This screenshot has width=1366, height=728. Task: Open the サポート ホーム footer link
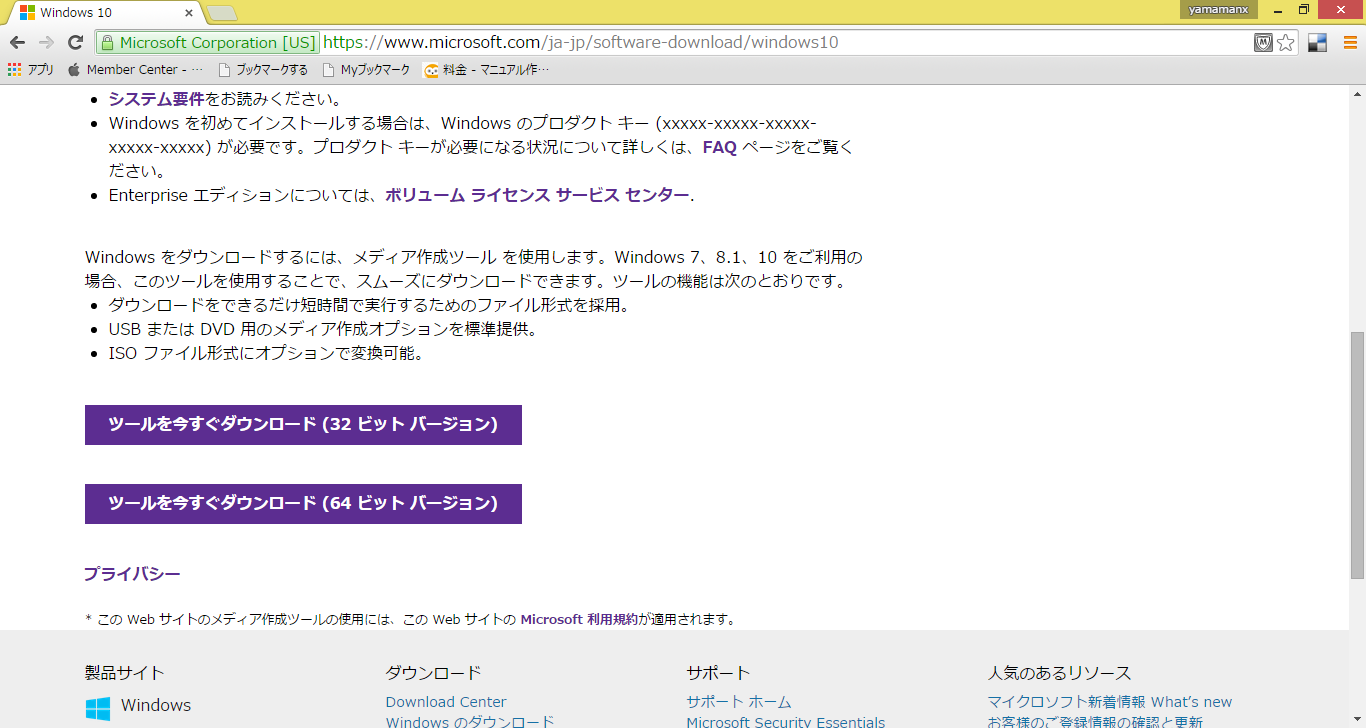point(739,702)
